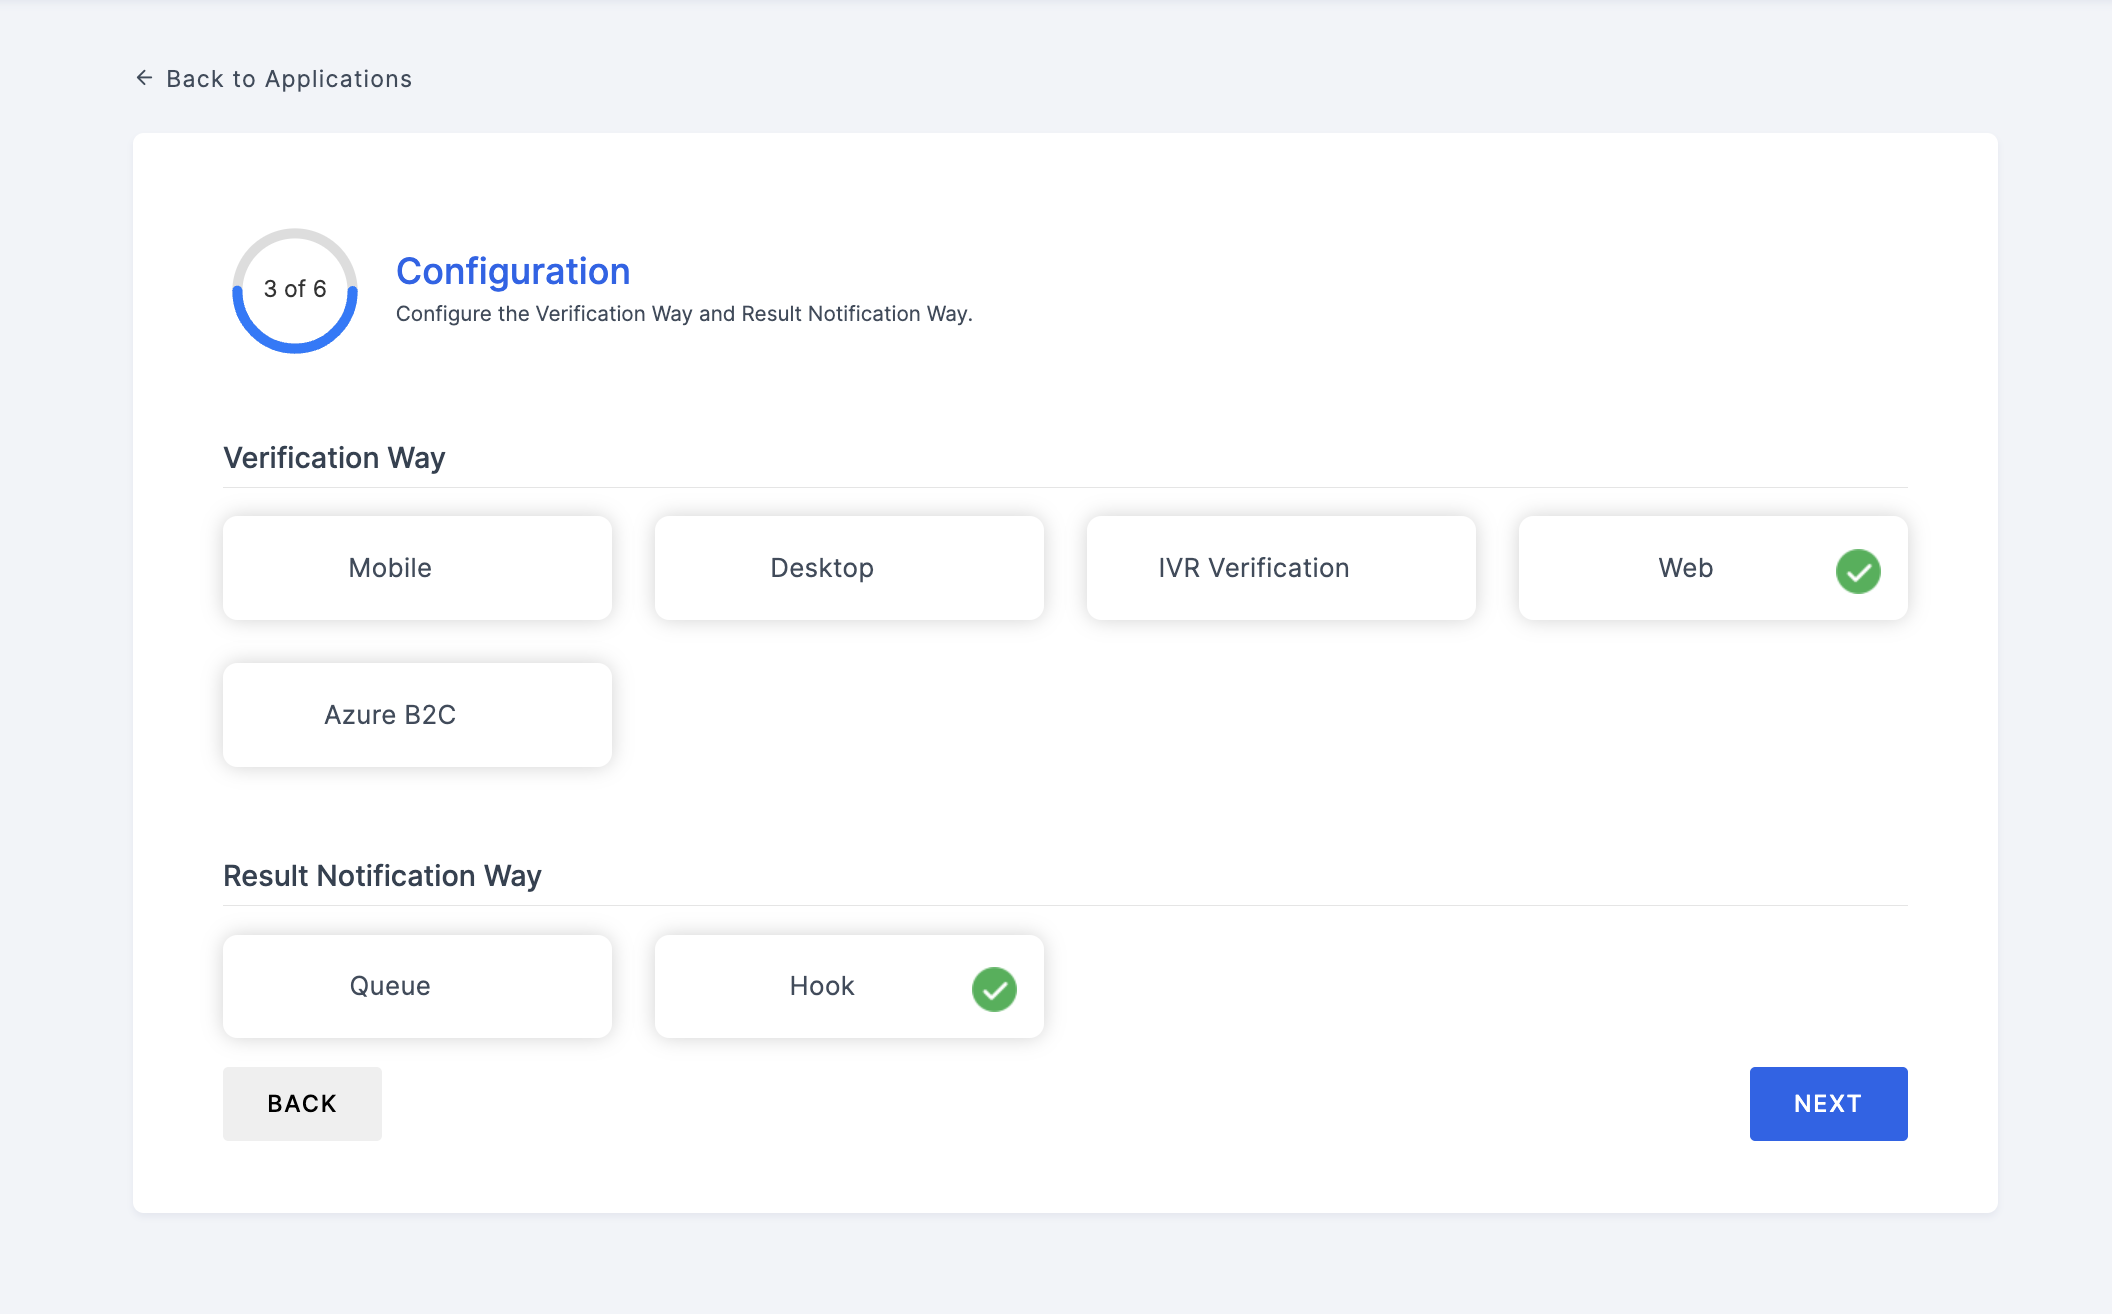Click the Configuration heading
Viewport: 2112px width, 1314px height.
click(x=513, y=271)
